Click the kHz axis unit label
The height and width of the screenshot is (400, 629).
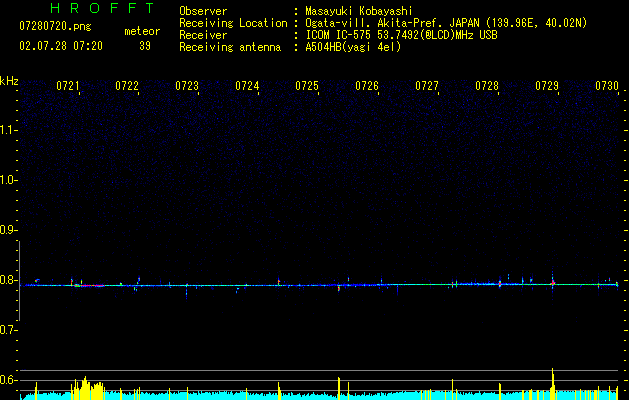click(9, 81)
